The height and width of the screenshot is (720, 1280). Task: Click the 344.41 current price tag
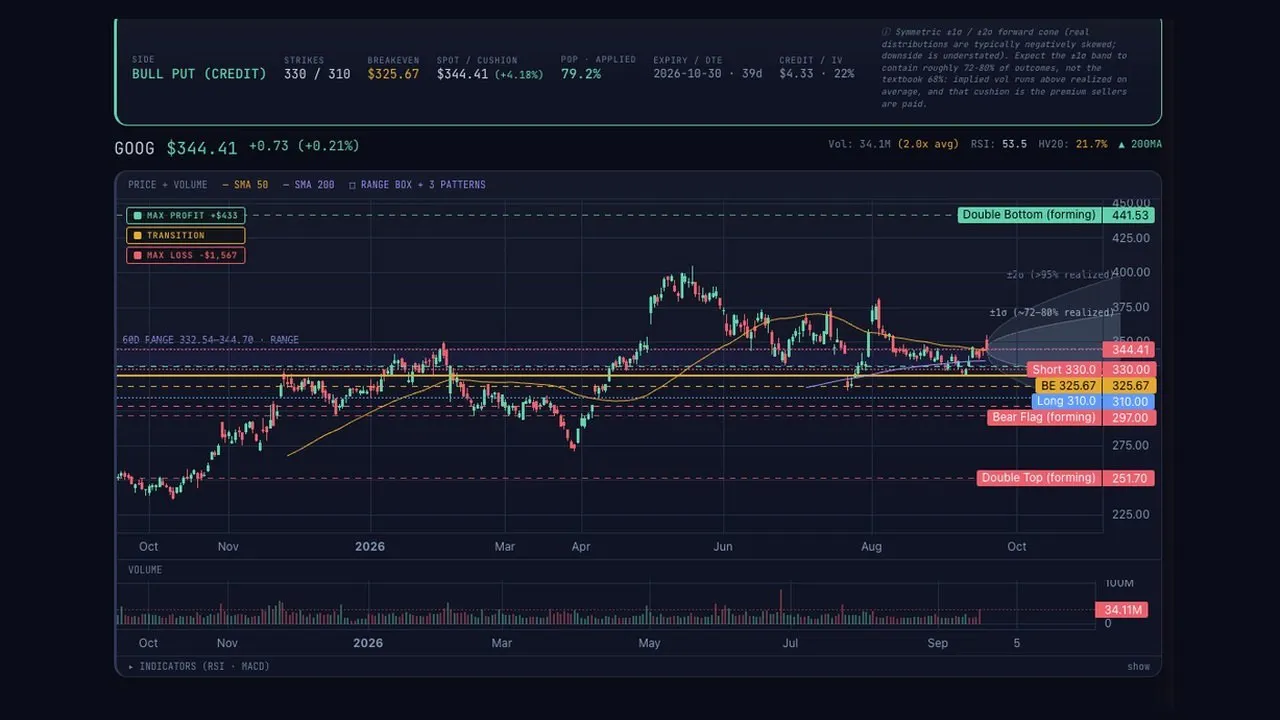(x=1129, y=350)
